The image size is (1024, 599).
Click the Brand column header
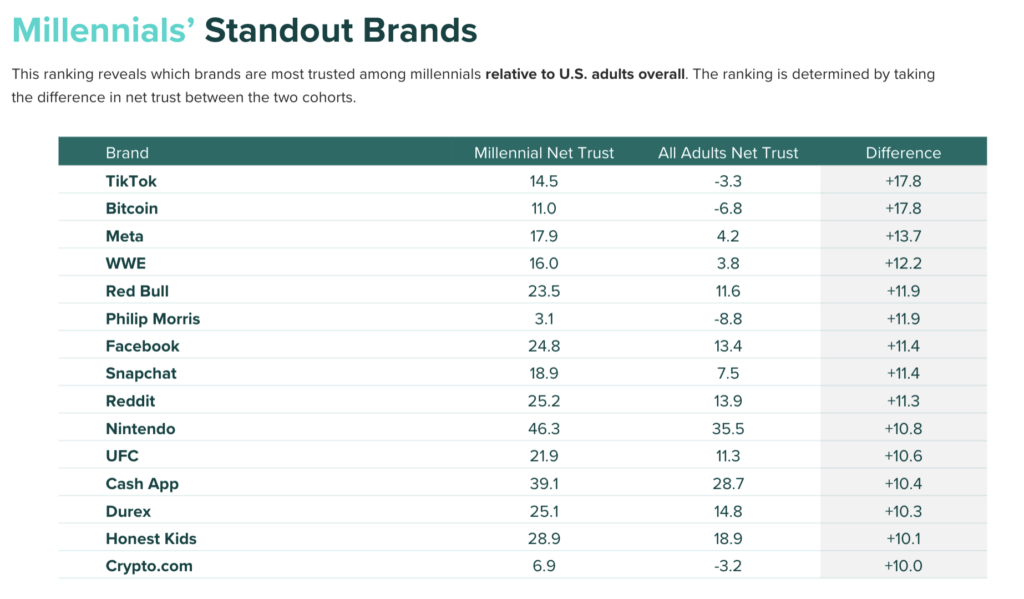click(x=127, y=153)
